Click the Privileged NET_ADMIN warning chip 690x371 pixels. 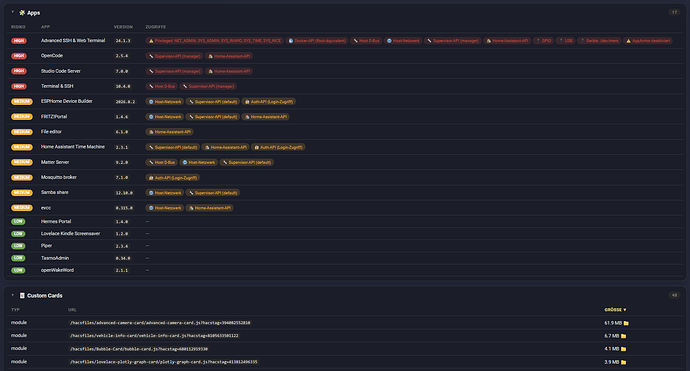[x=215, y=40]
